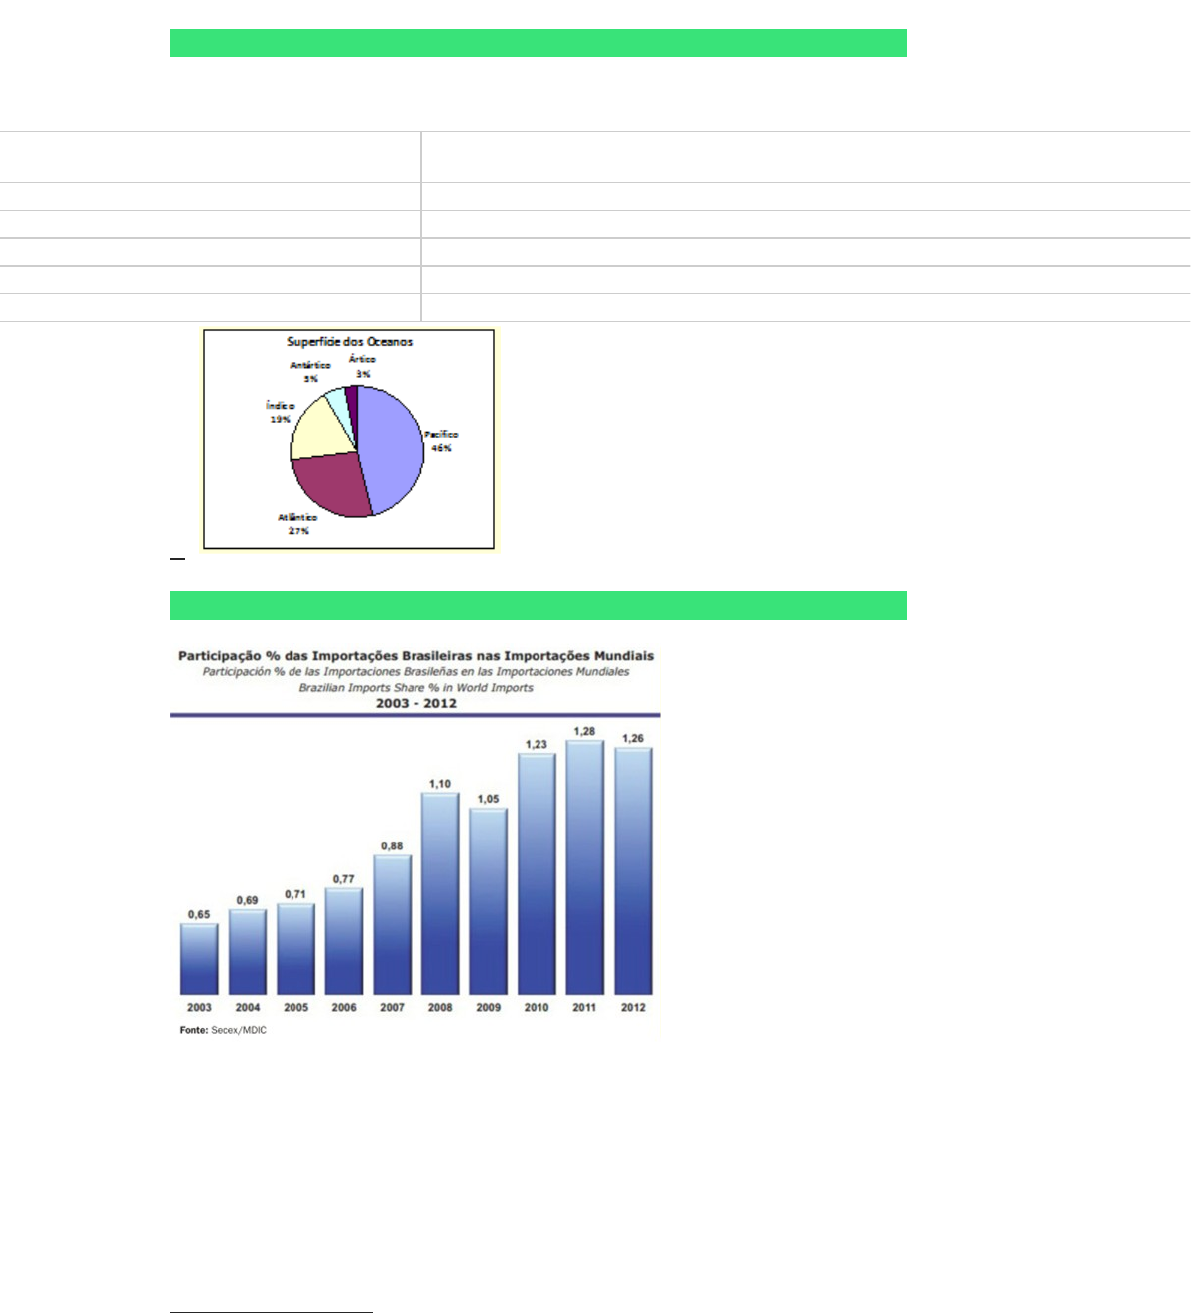Click the green bar at page top
Screen dimensions: 1191x1313
538,43
